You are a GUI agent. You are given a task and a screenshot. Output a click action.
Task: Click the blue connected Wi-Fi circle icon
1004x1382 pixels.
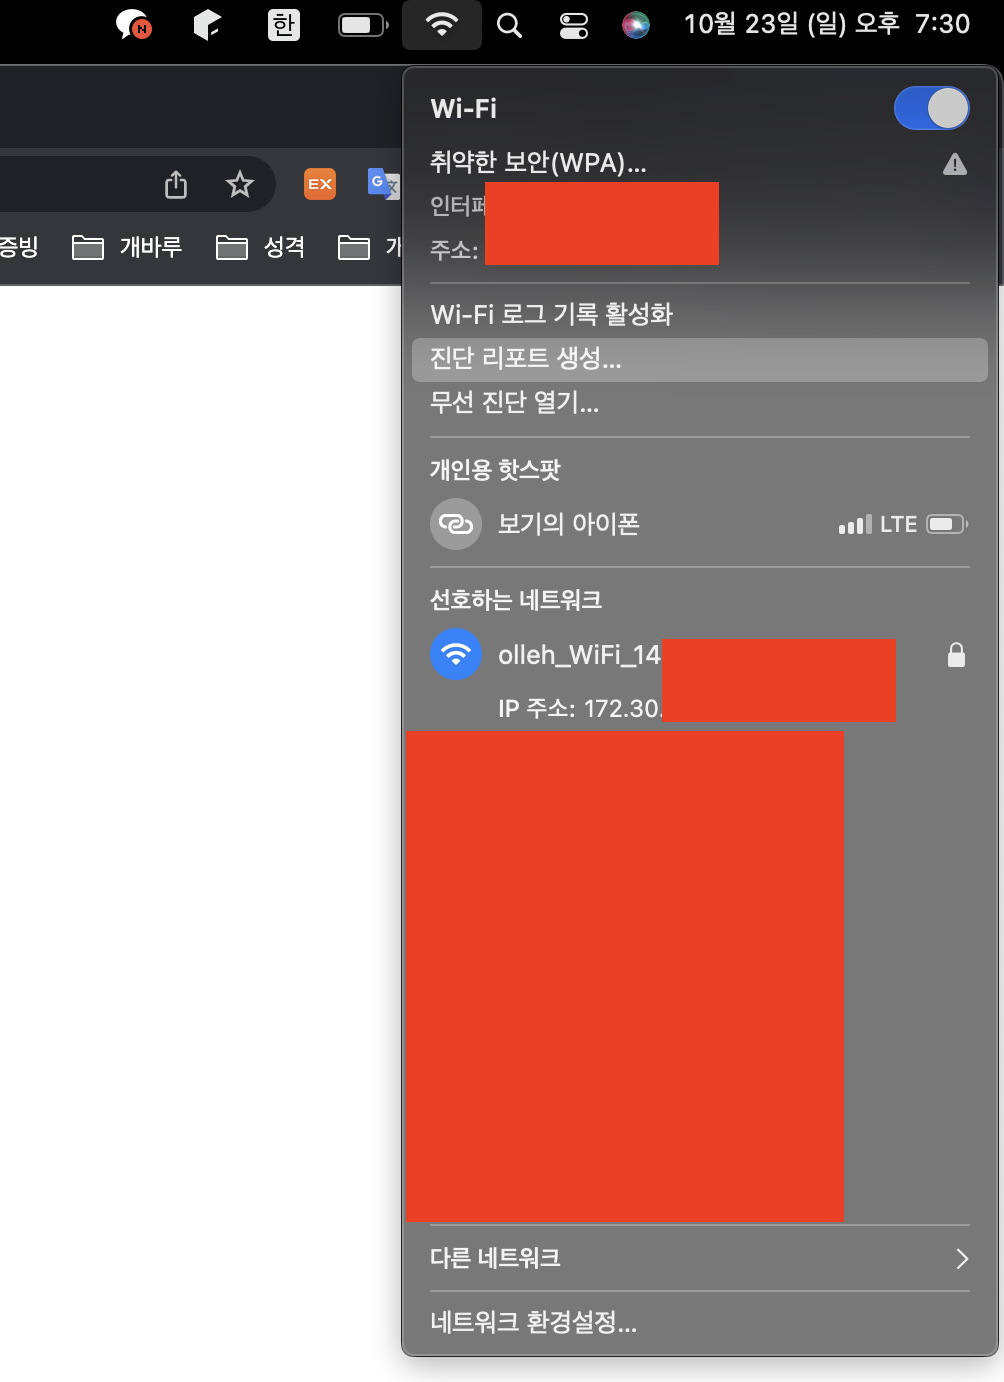456,654
